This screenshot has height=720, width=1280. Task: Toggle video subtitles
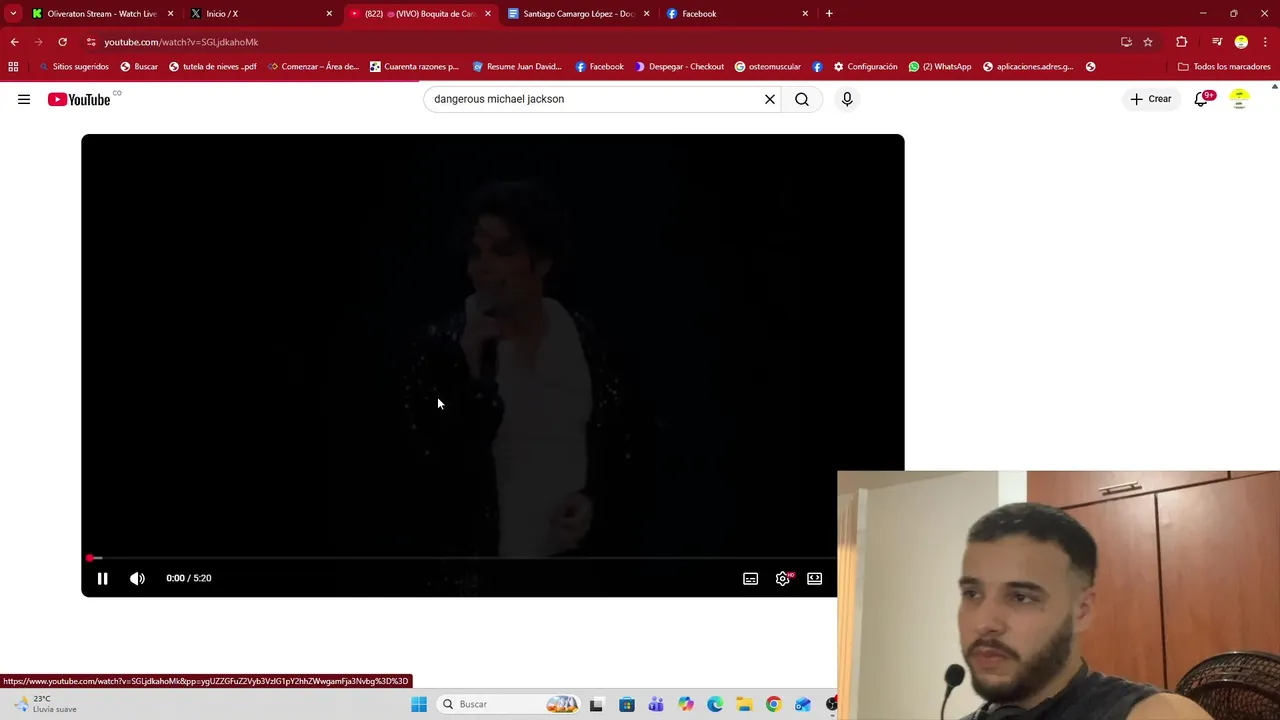tap(751, 578)
